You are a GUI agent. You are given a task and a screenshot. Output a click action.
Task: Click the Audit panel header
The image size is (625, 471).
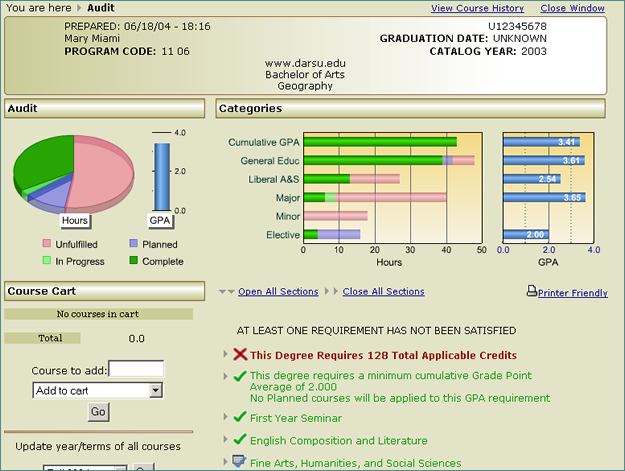(104, 108)
